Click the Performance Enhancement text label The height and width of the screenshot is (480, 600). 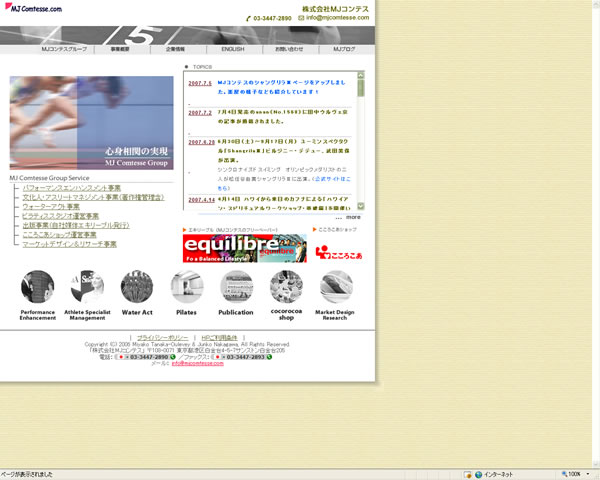pyautogui.click(x=38, y=315)
